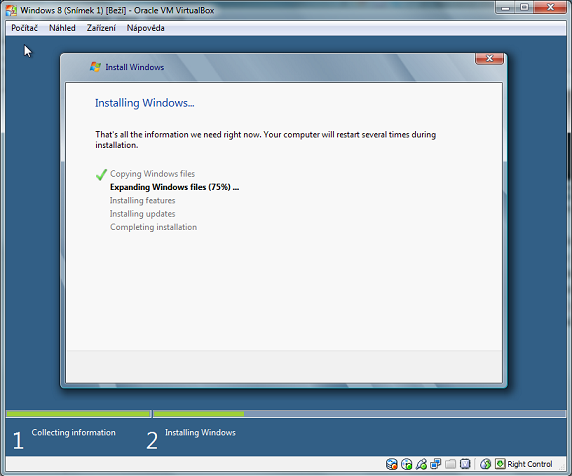Click the Installing Windows progress bar
The width and height of the screenshot is (572, 476).
click(359, 414)
